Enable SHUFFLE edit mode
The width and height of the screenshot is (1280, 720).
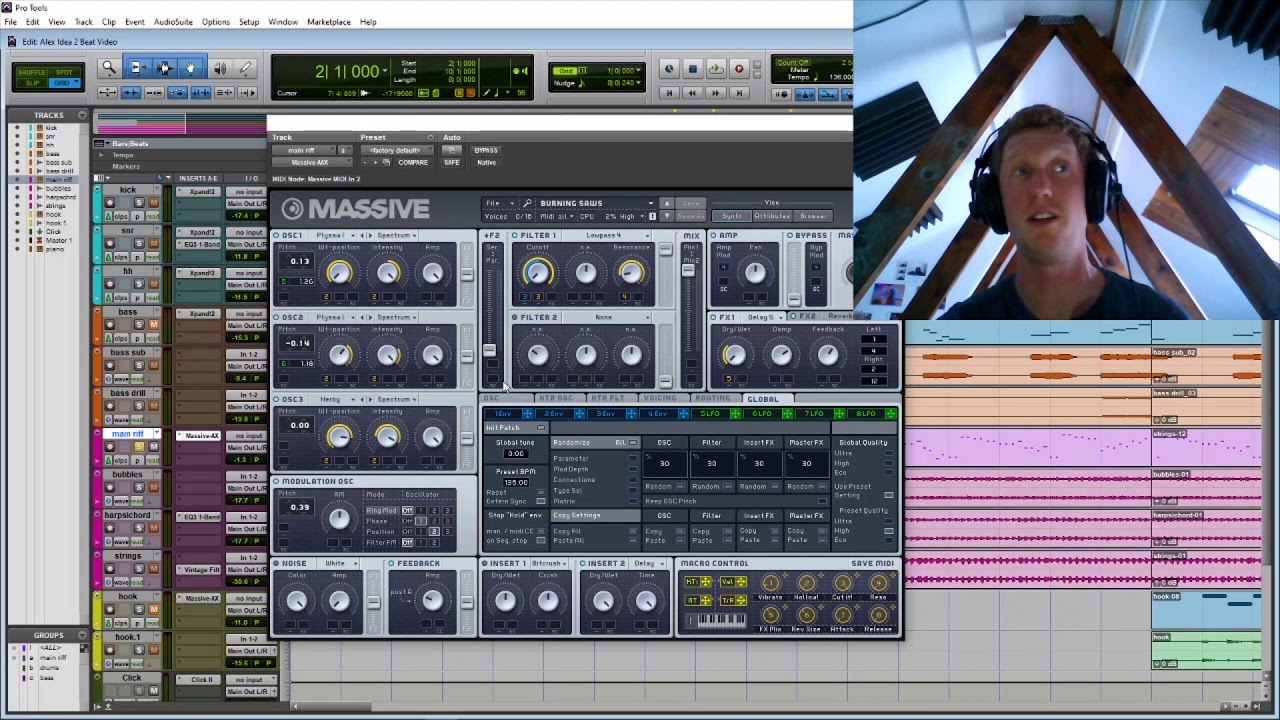tap(31, 72)
